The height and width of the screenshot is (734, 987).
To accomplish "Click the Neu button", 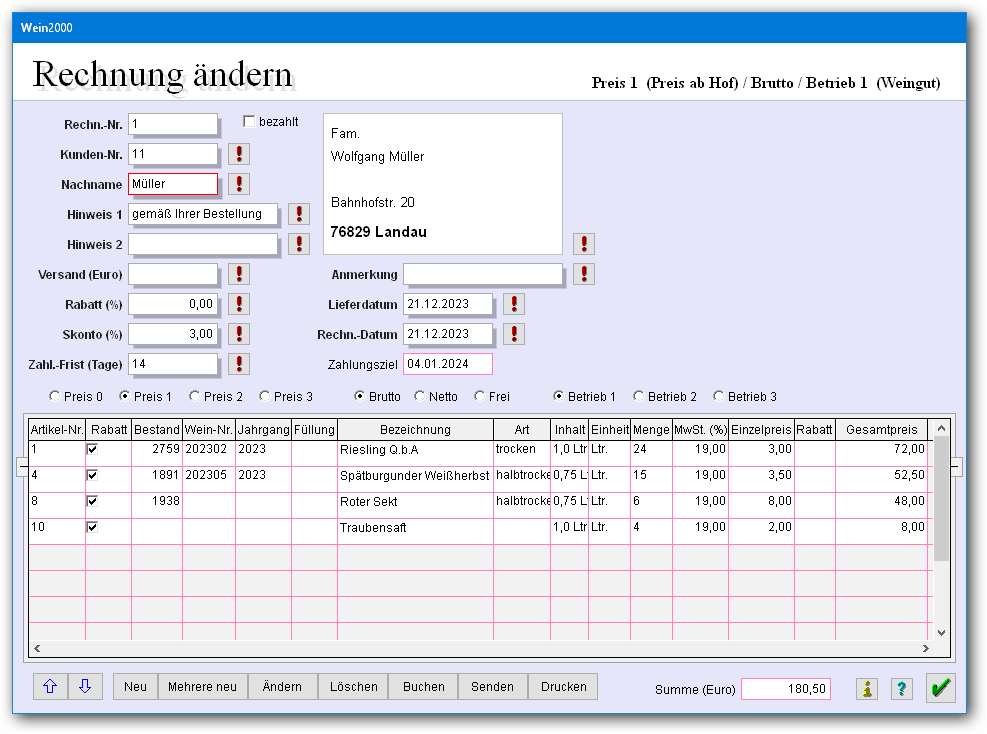I will 135,687.
